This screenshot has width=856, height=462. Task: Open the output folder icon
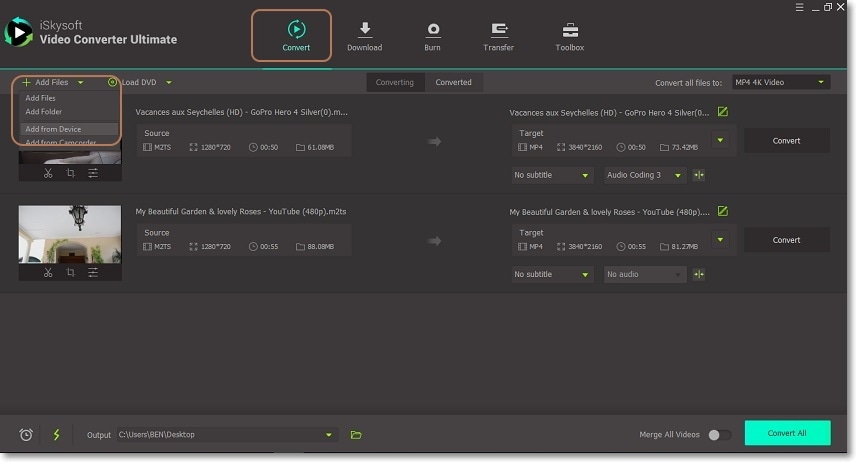[x=356, y=435]
